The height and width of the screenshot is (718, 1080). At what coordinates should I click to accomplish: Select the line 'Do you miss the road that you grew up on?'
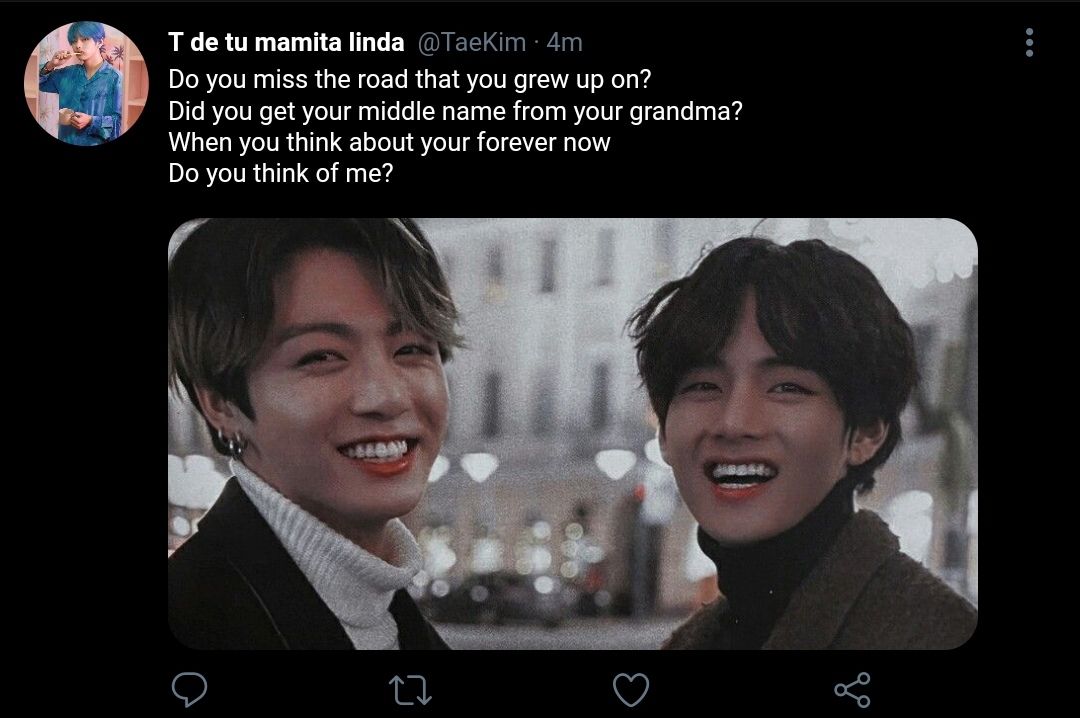pos(409,79)
